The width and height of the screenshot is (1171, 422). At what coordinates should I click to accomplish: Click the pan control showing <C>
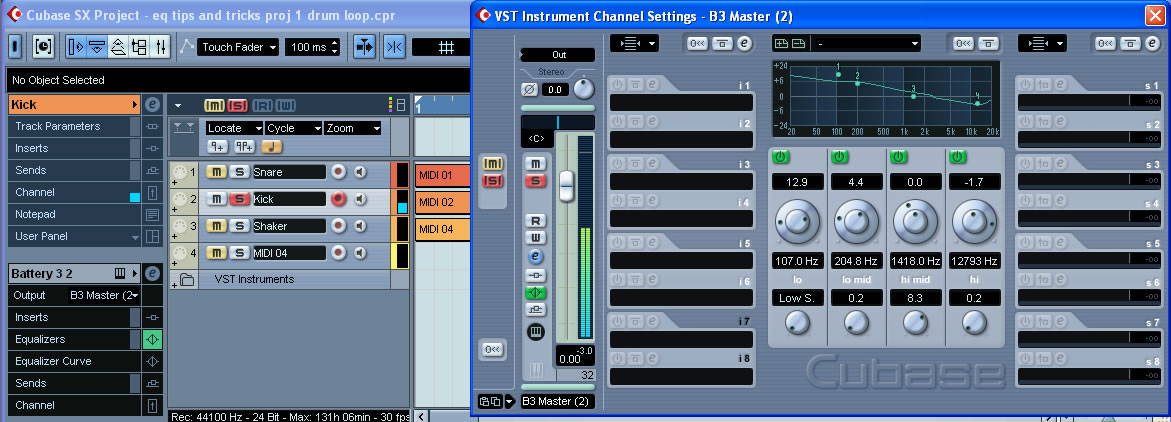coord(538,139)
